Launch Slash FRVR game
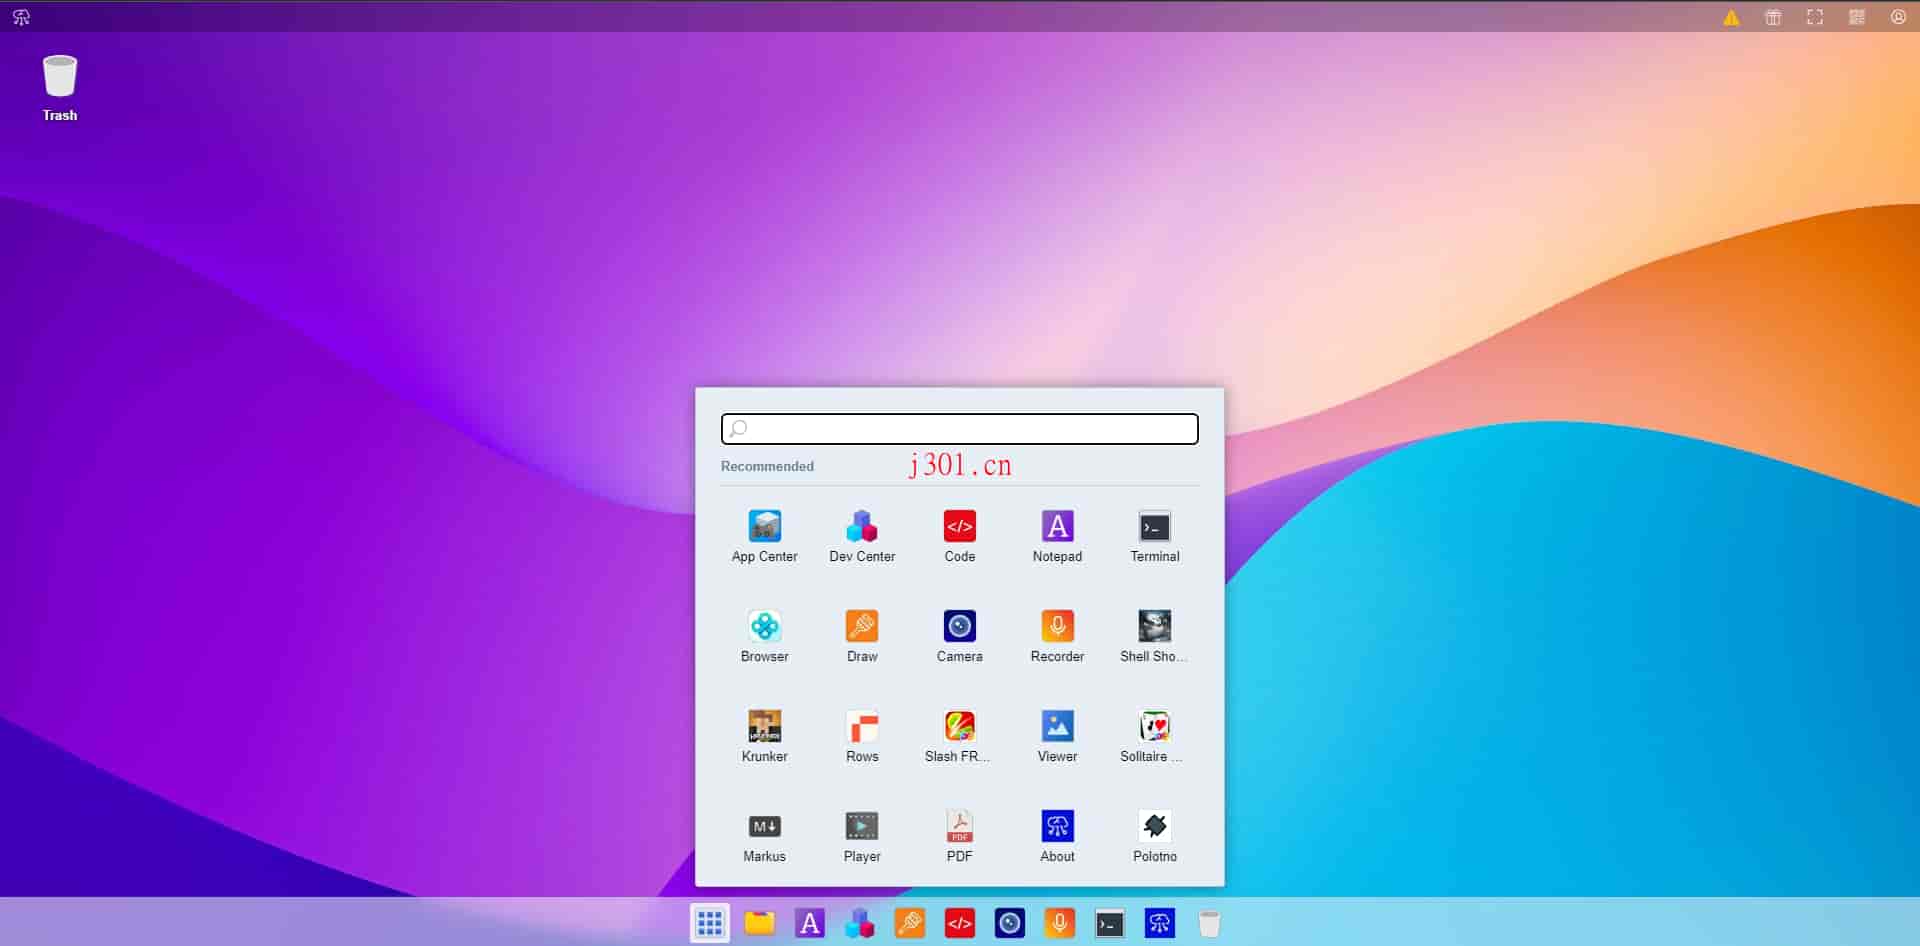1920x946 pixels. [x=959, y=737]
